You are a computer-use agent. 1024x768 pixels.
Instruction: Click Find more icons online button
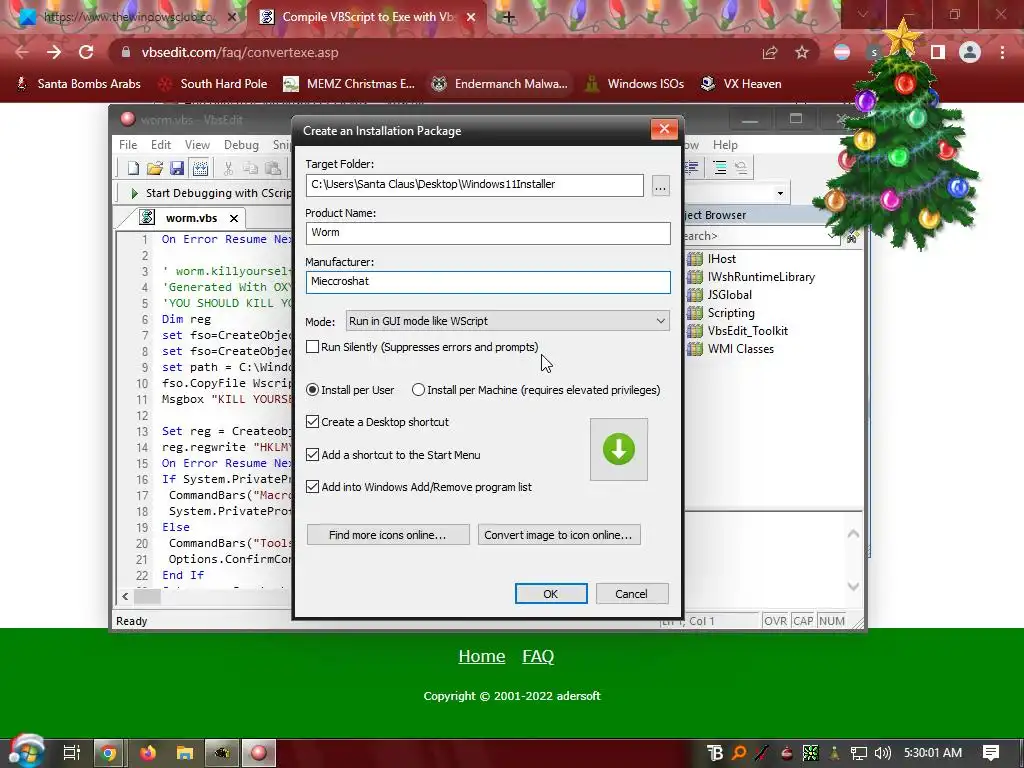point(388,535)
